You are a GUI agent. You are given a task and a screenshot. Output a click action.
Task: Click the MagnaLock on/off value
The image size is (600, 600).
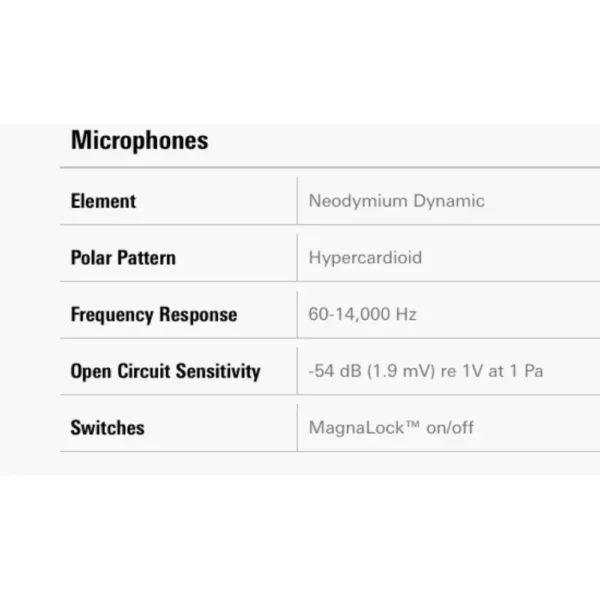pos(391,427)
